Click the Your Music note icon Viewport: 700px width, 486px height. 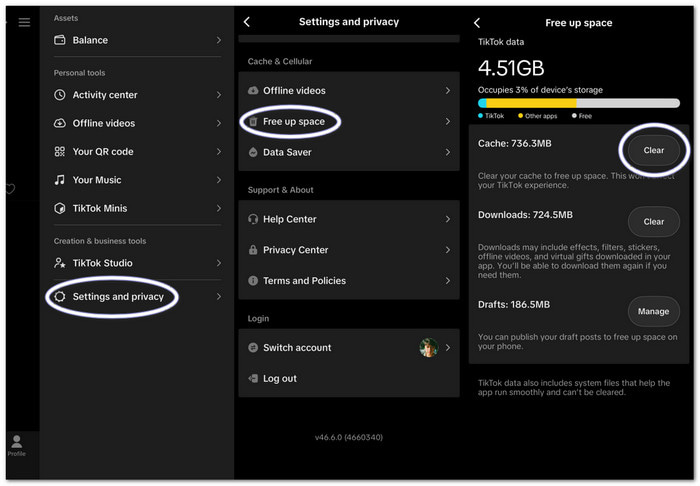click(x=59, y=180)
